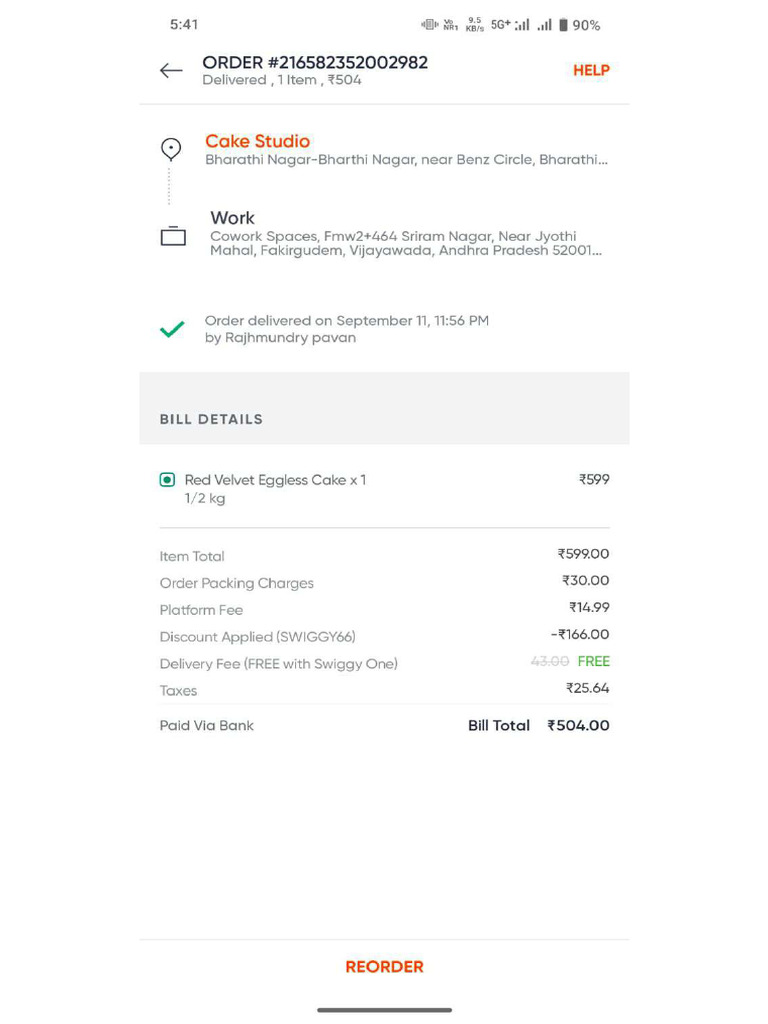Screen dimensions: 768x1024
Task: Tap the battery status icon
Action: click(563, 25)
